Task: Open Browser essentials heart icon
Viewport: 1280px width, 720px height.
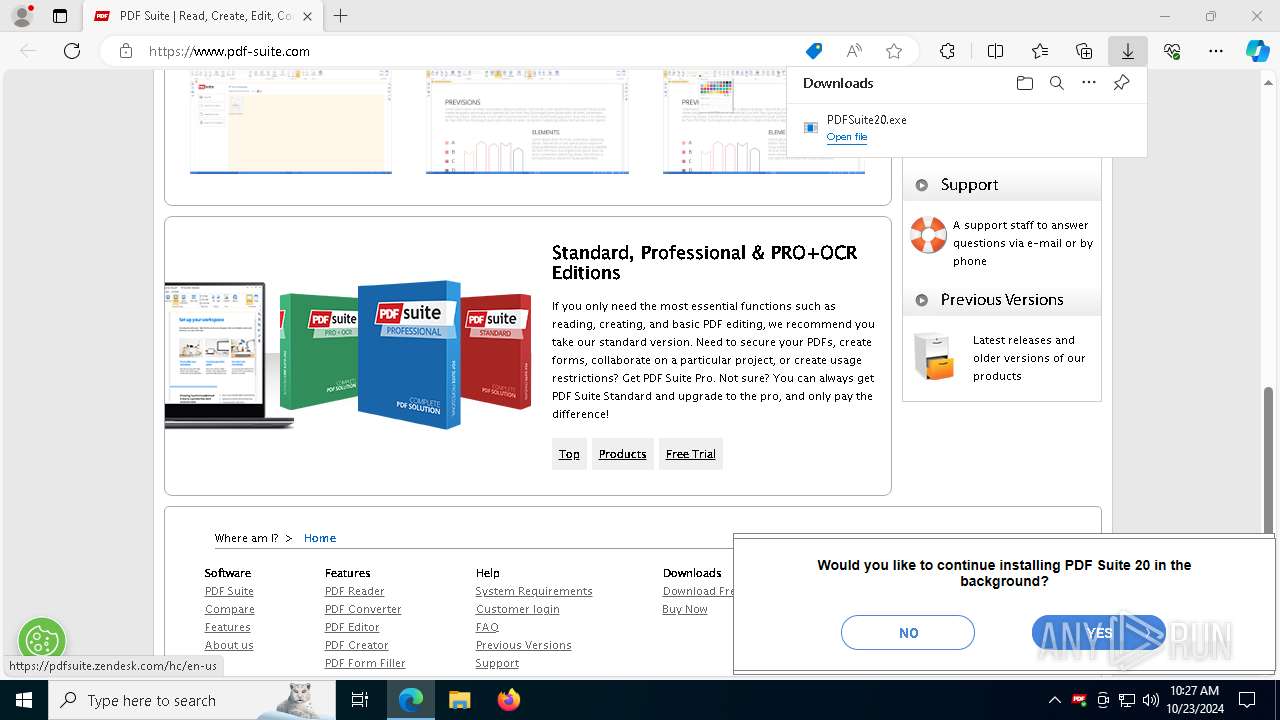Action: point(1172,51)
